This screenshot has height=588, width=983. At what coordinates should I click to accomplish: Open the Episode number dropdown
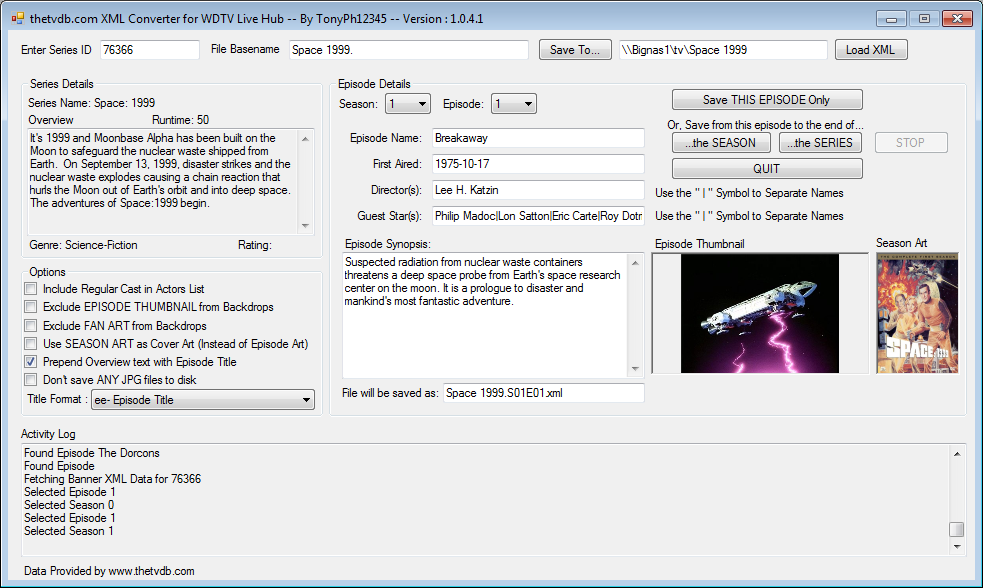(x=513, y=104)
